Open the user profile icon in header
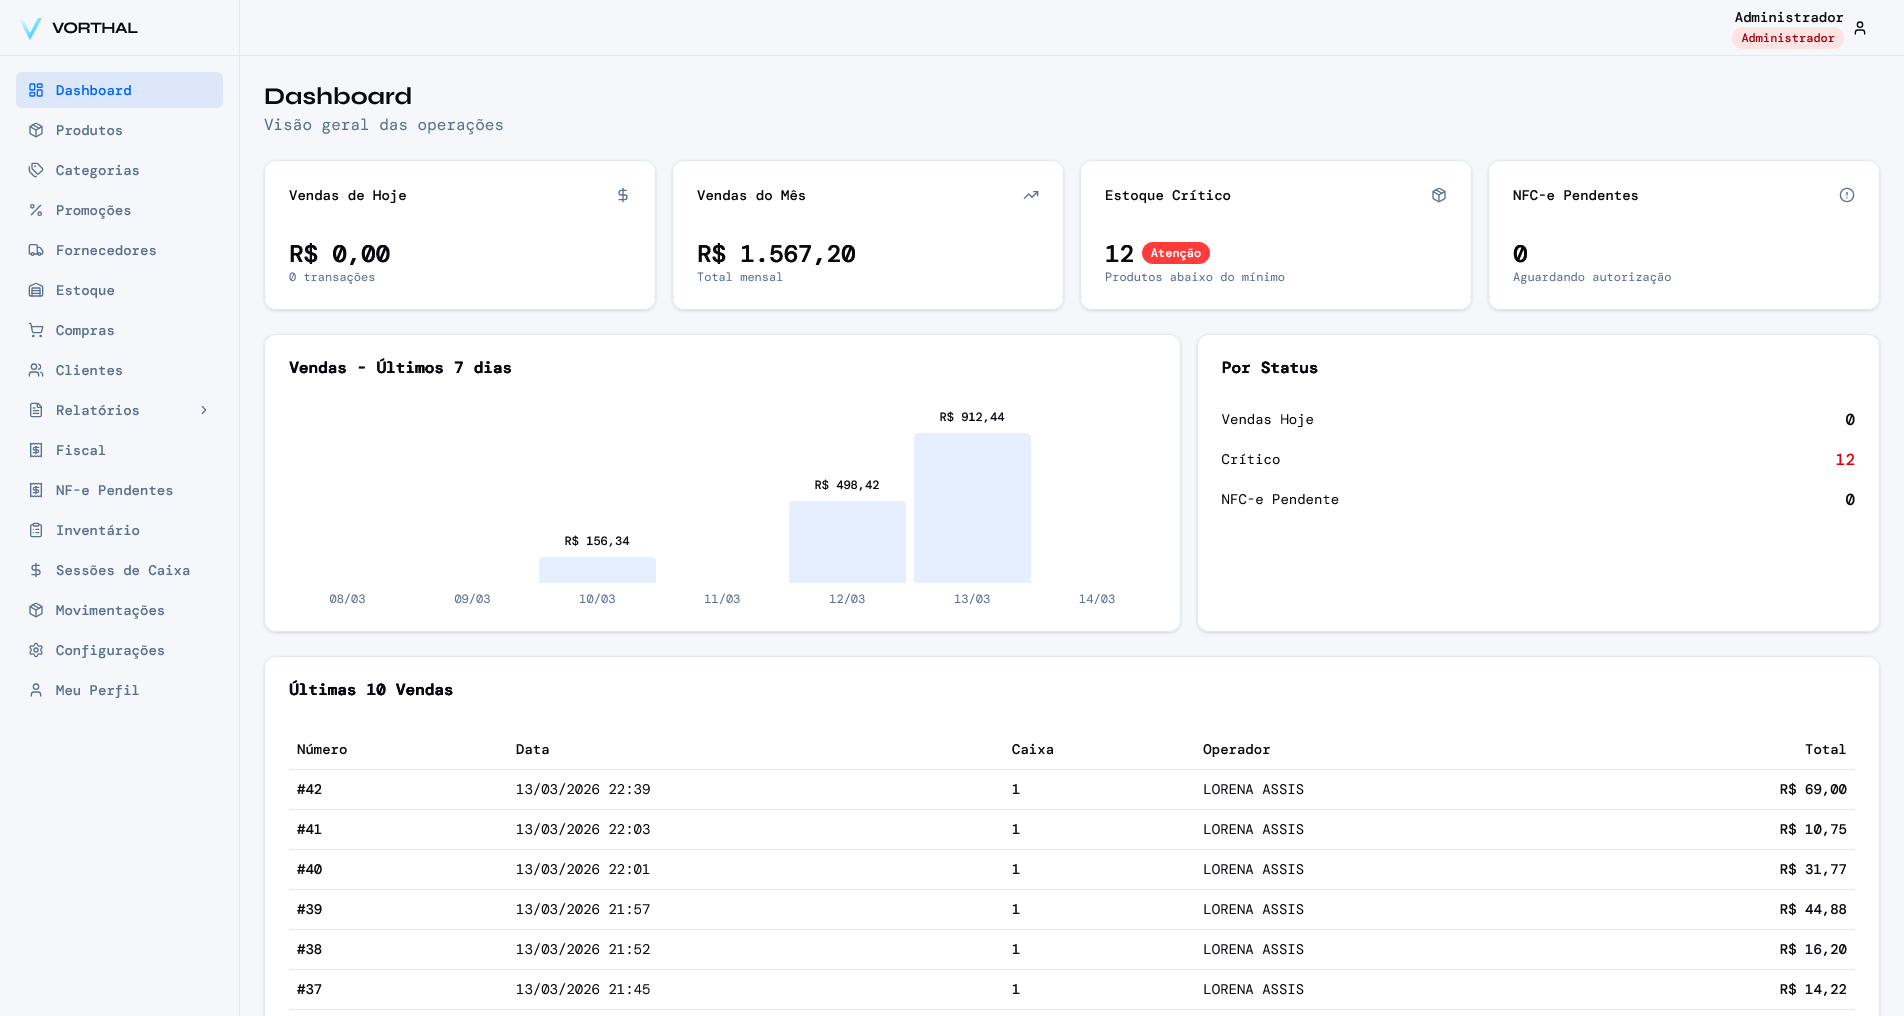The height and width of the screenshot is (1016, 1904). point(1860,28)
